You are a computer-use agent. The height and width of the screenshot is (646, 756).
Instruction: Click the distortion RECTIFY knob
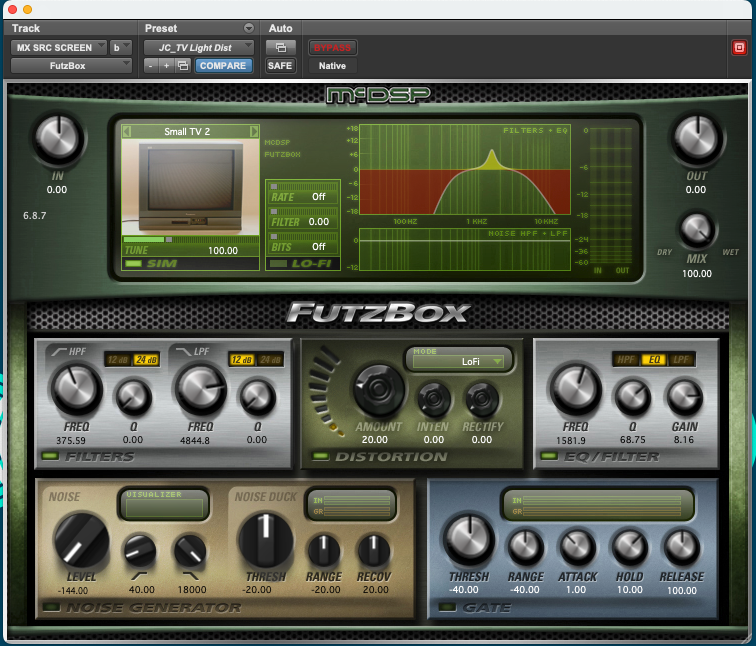coord(482,398)
